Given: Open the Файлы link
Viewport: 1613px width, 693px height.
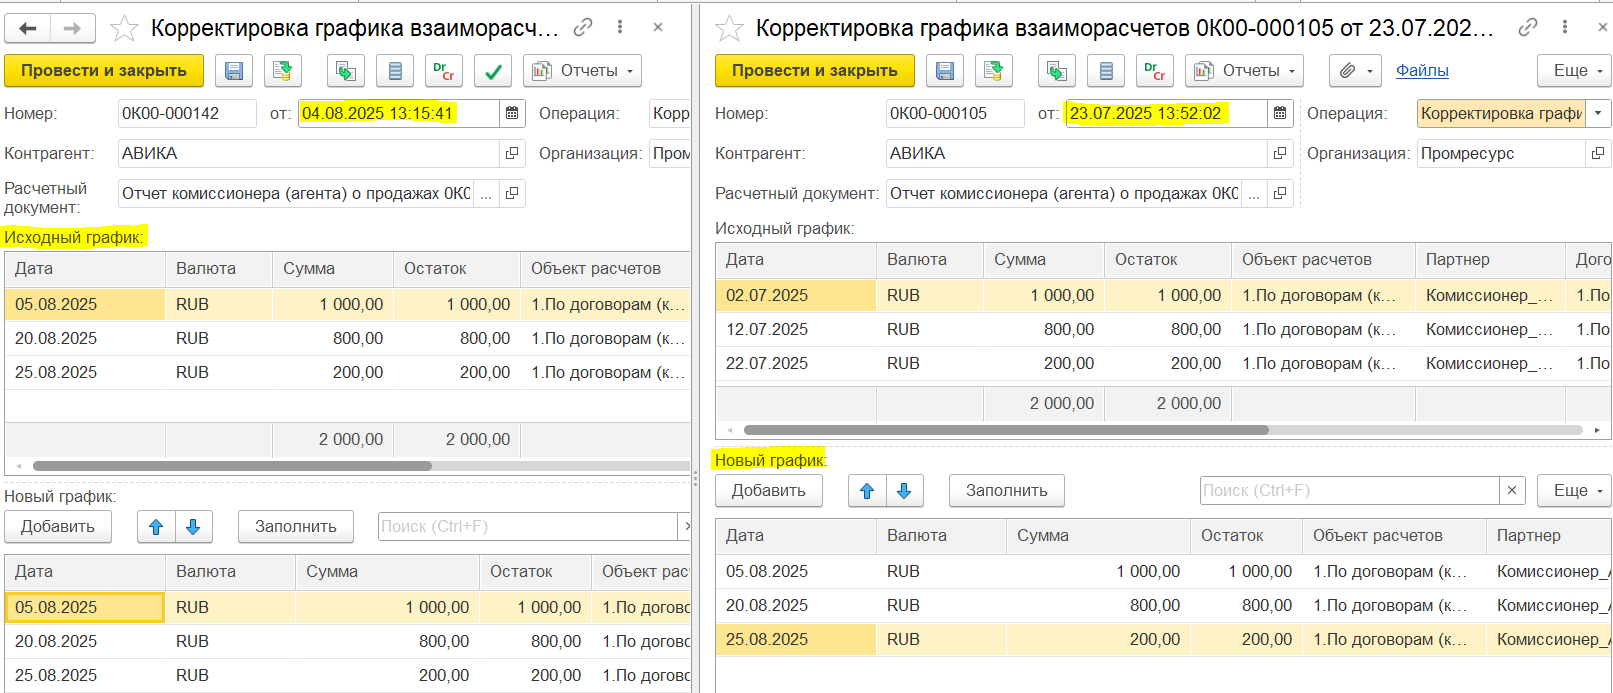Looking at the screenshot, I should [x=1422, y=71].
